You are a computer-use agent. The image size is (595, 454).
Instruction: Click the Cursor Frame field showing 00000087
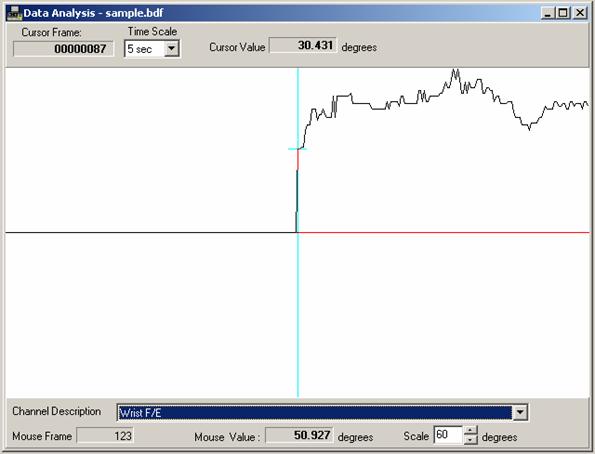click(x=63, y=49)
